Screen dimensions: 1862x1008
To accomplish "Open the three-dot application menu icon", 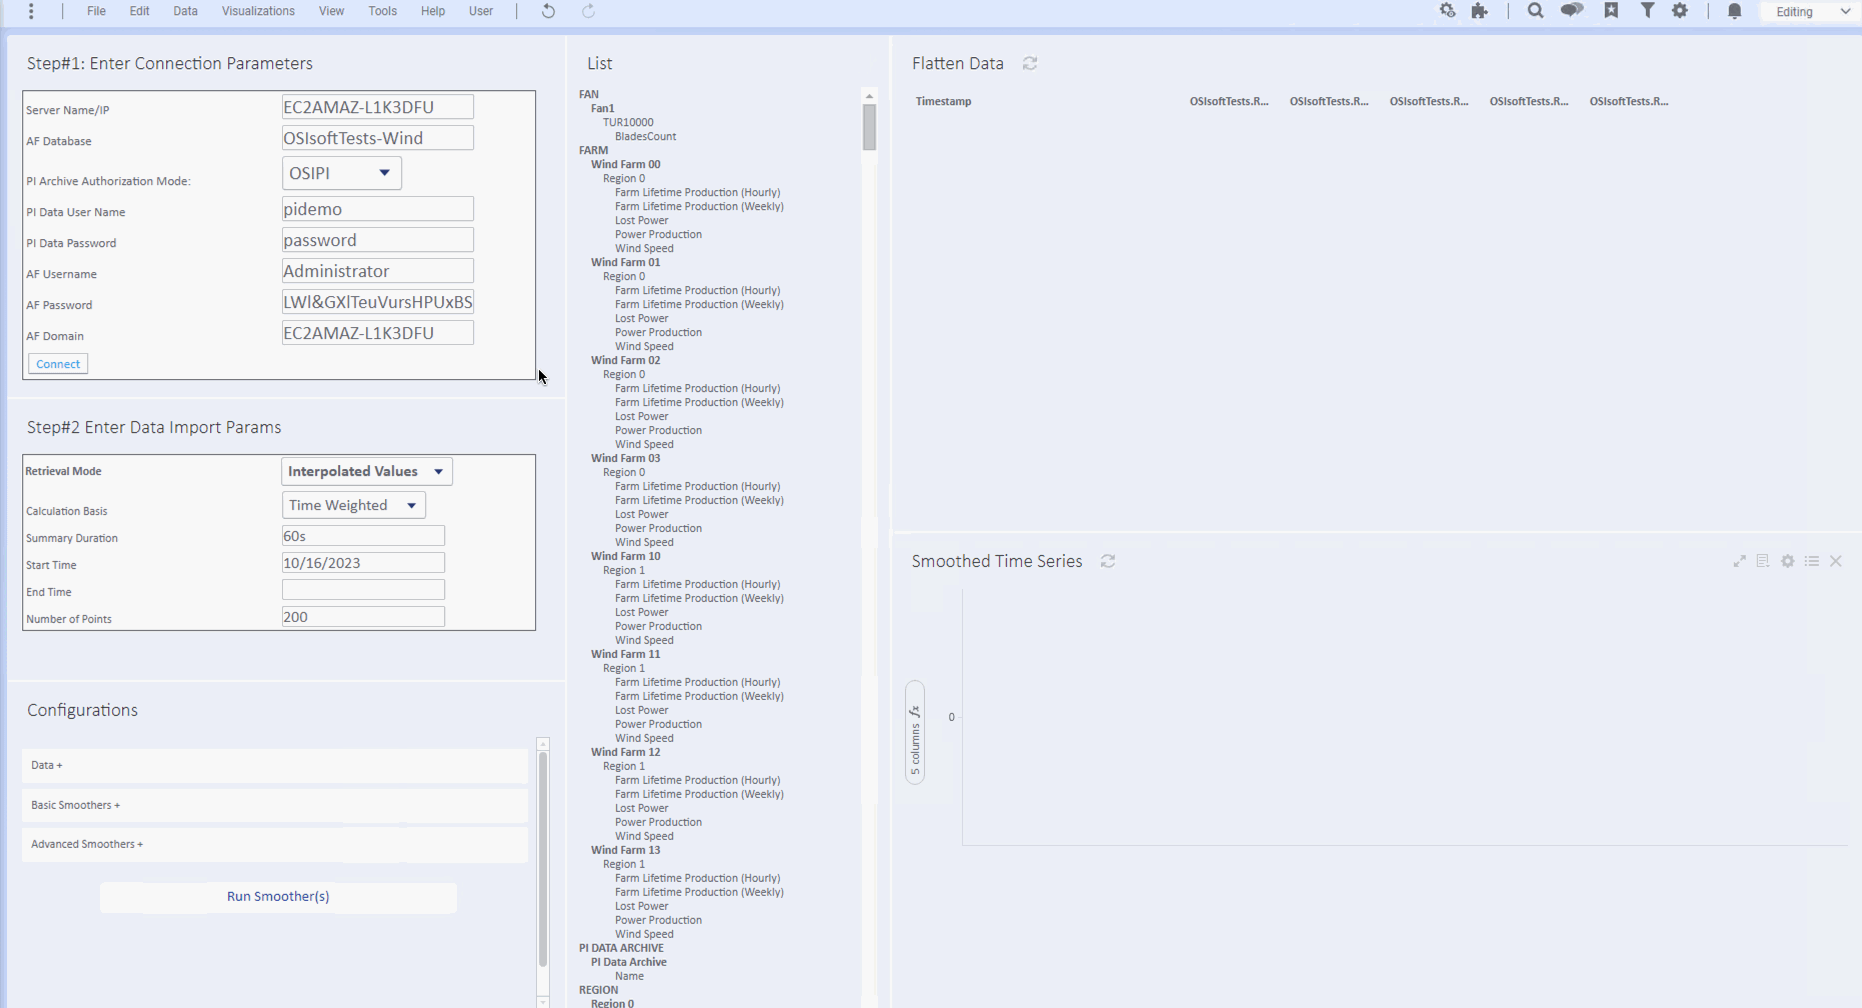I will coord(31,11).
